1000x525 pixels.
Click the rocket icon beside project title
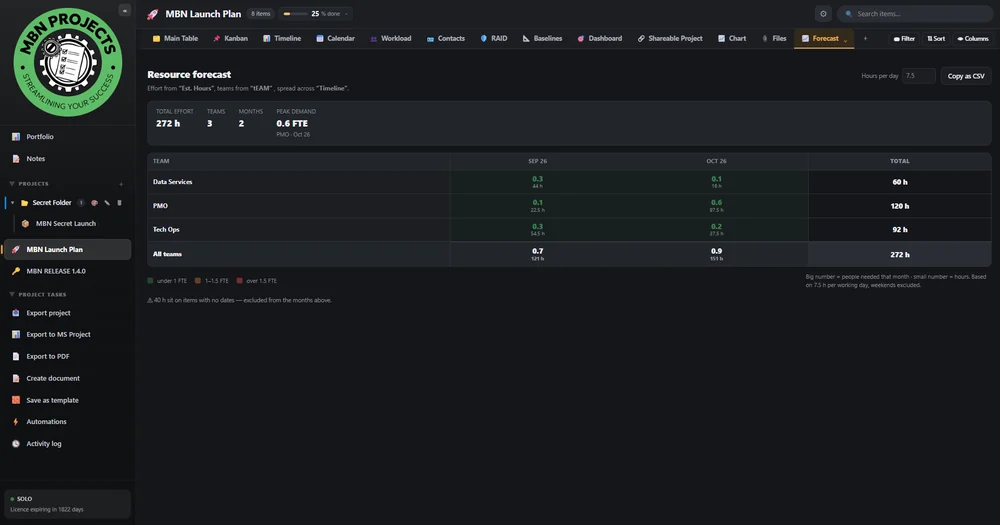point(152,14)
